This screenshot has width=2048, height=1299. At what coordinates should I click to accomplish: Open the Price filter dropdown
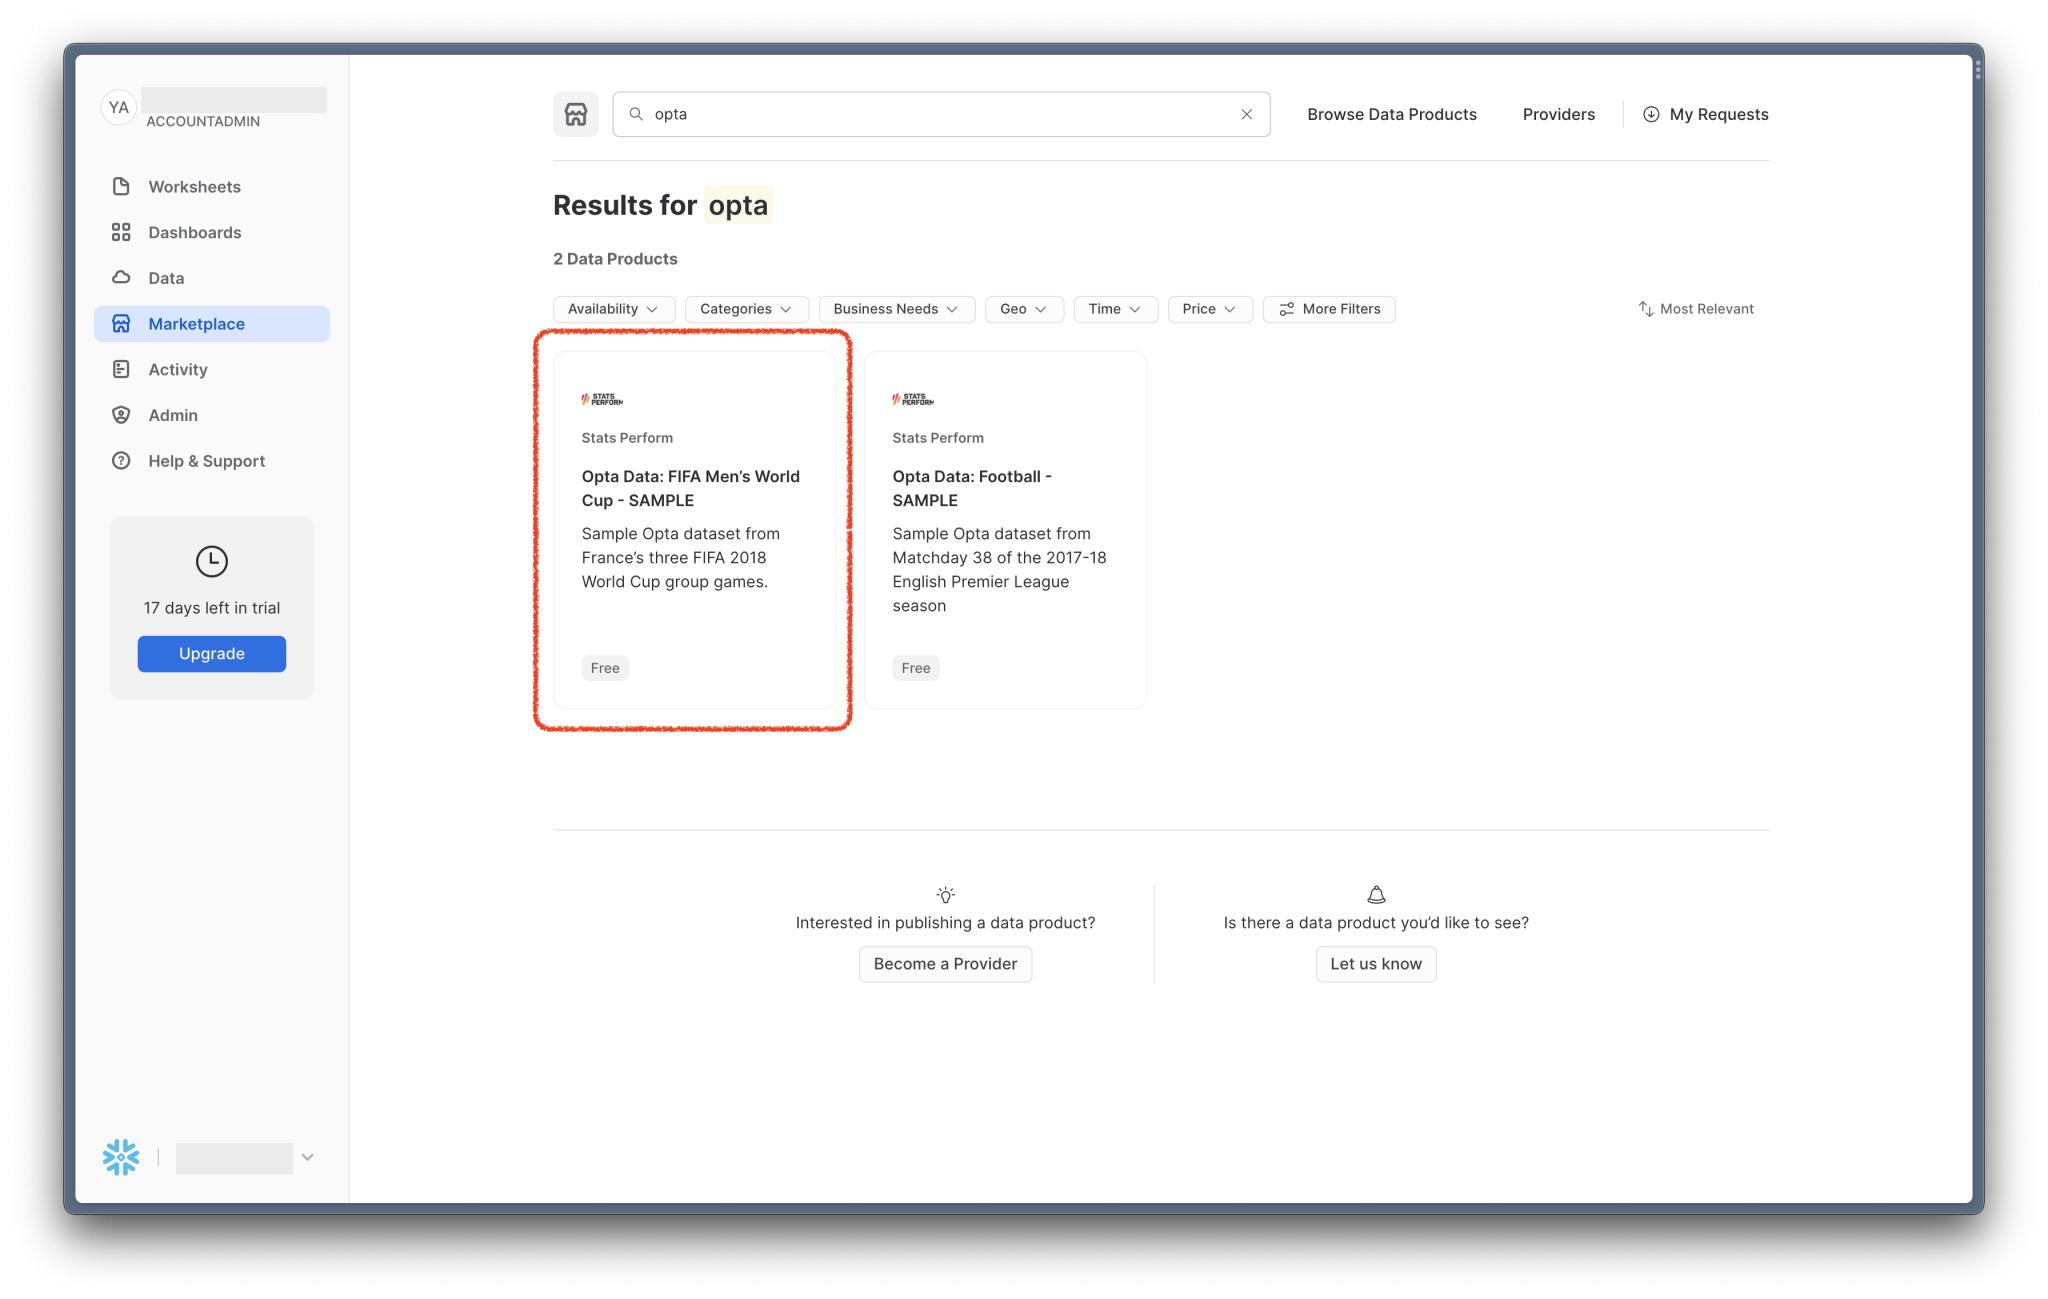[x=1209, y=309]
